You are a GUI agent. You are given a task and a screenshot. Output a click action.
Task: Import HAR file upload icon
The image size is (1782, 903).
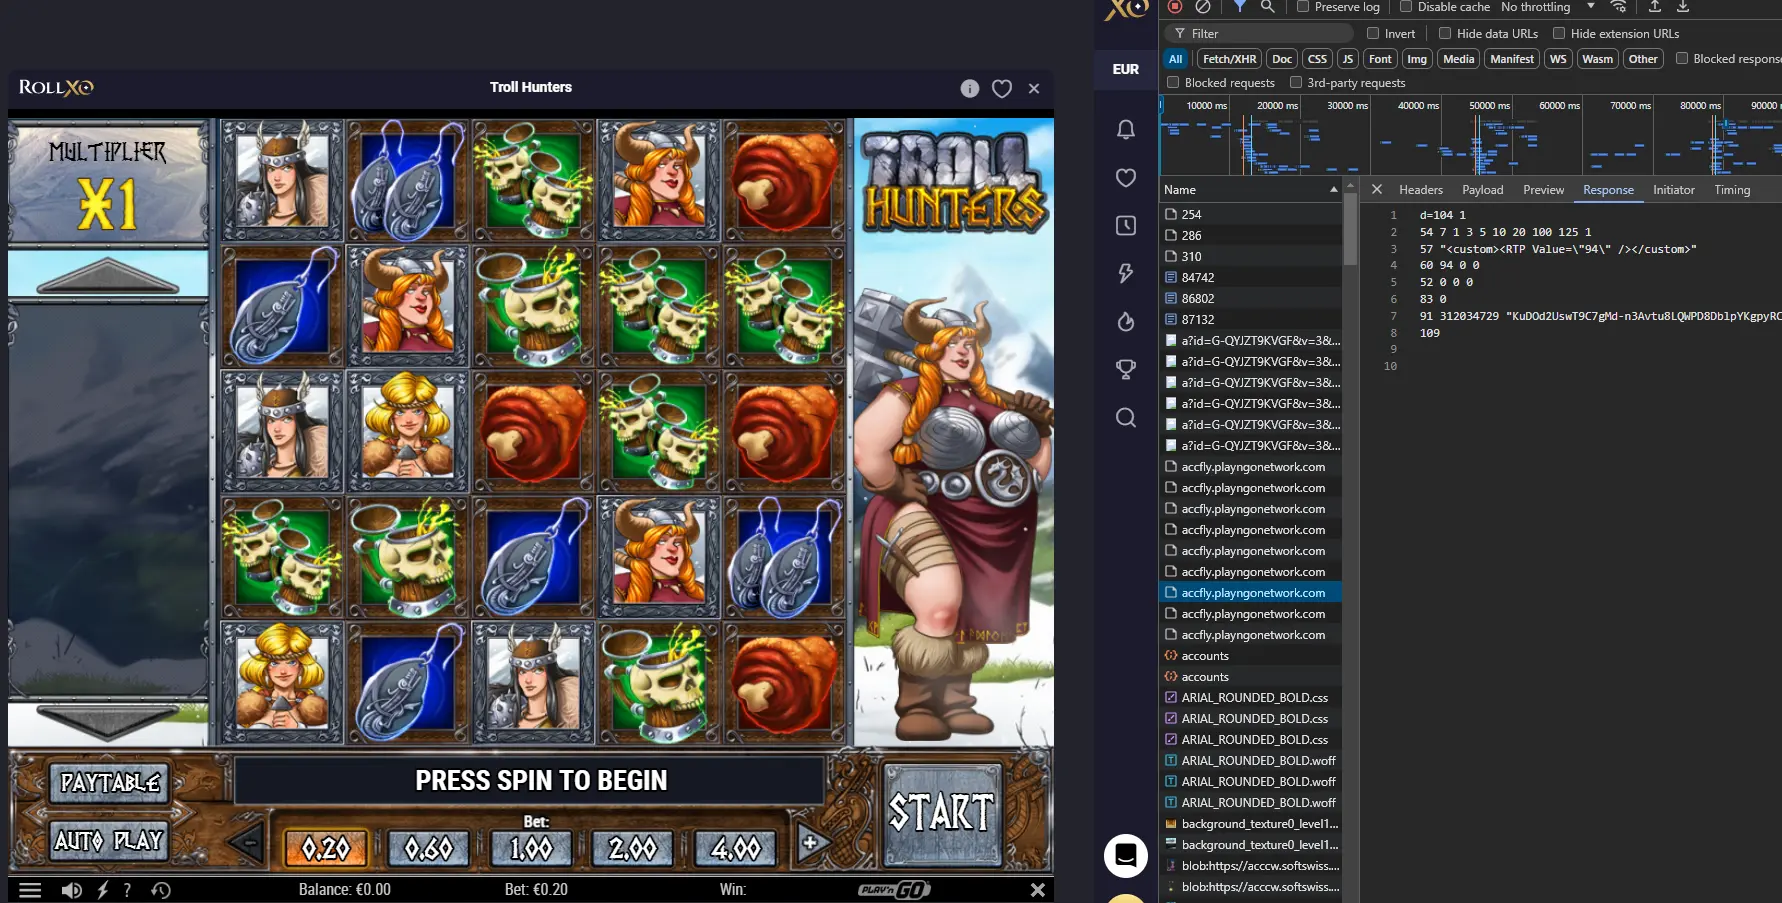1655,6
